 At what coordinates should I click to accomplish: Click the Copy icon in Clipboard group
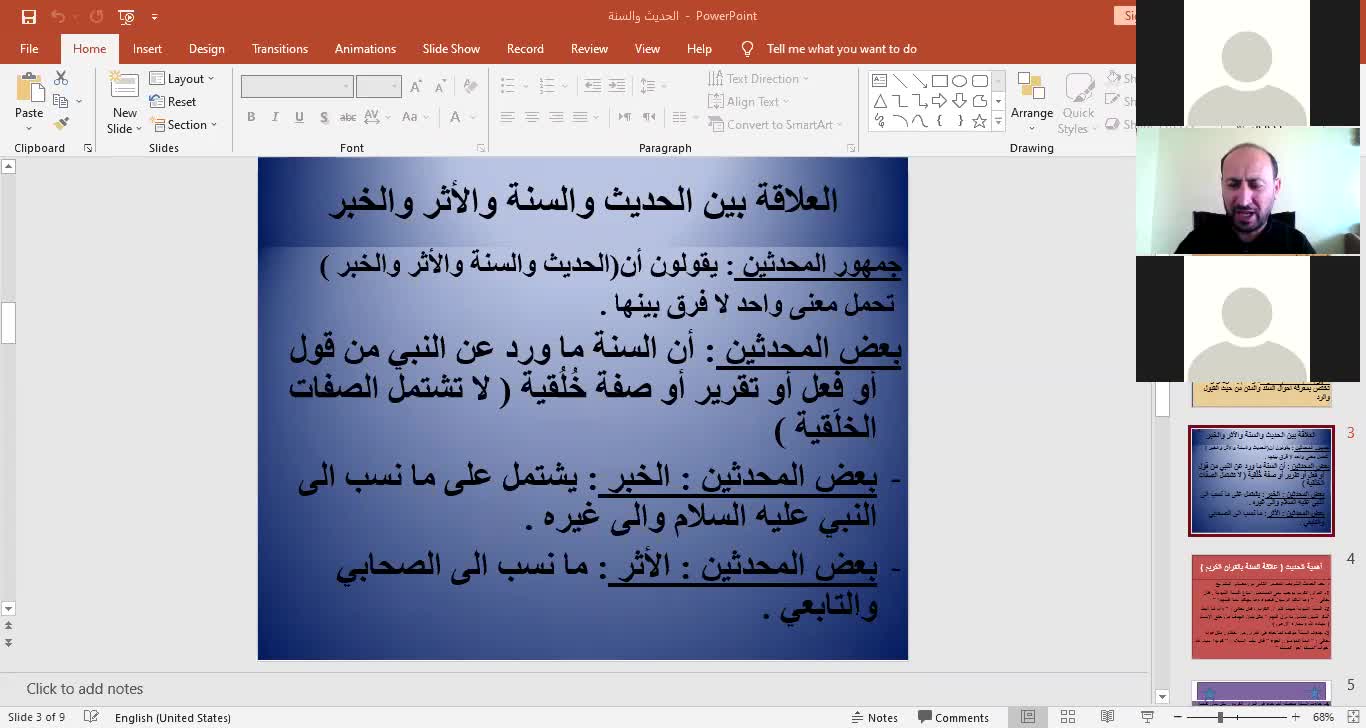pos(61,101)
